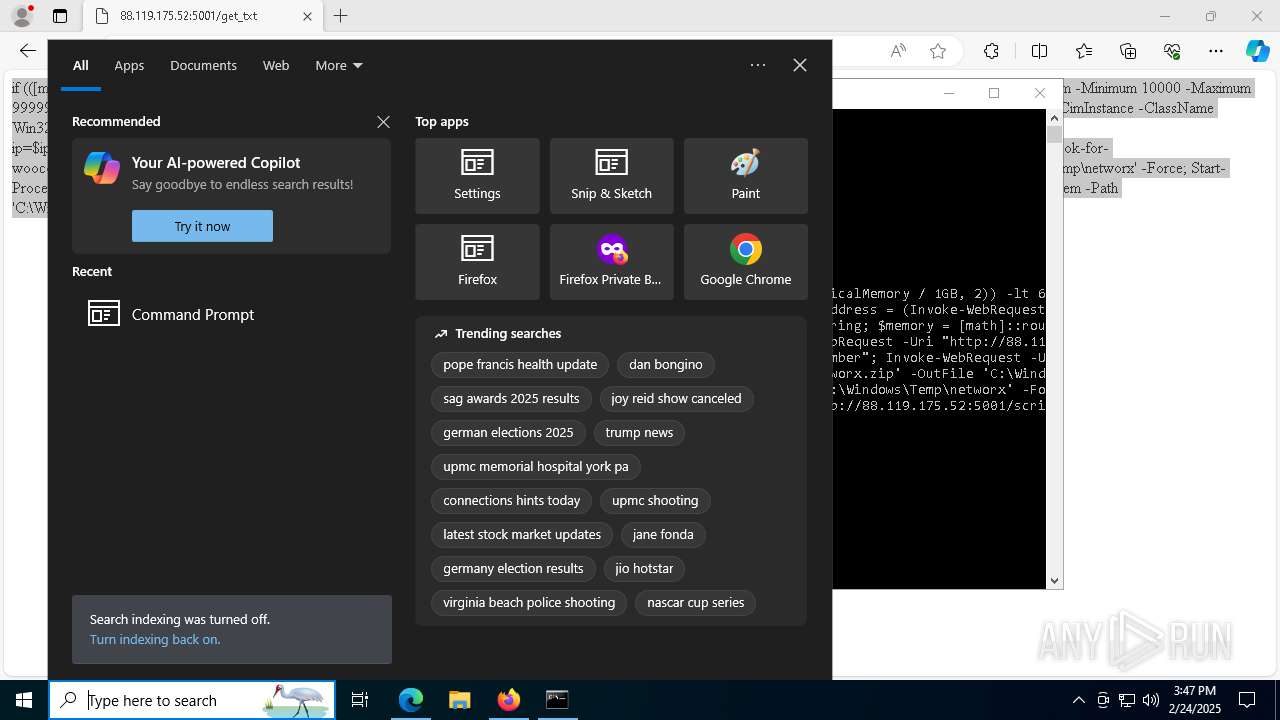Open Microsoft Edge taskbar icon

[x=411, y=700]
